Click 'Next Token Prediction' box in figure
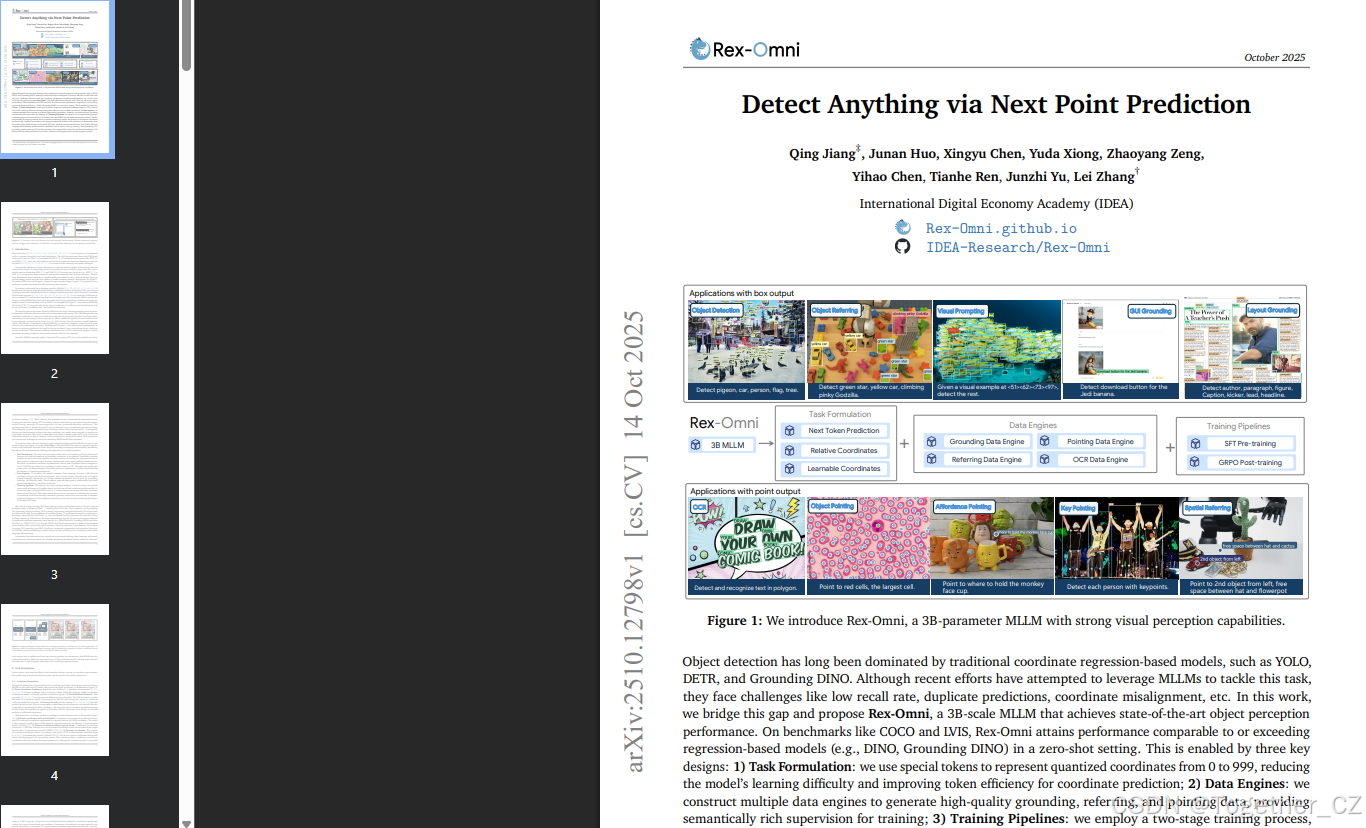The height and width of the screenshot is (828, 1366). (835, 431)
